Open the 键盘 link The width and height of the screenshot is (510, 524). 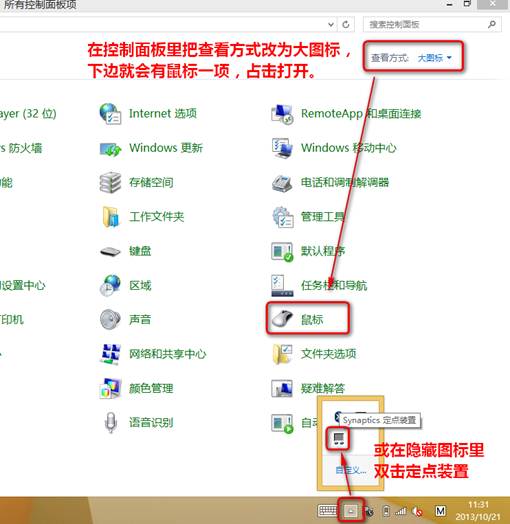pyautogui.click(x=140, y=251)
